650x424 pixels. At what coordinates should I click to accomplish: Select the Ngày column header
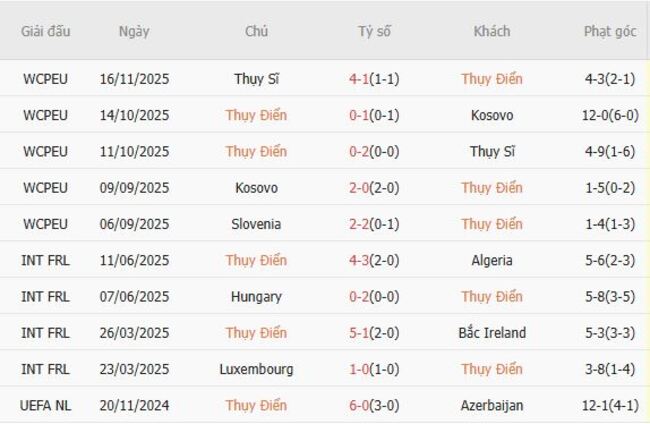[x=133, y=31]
